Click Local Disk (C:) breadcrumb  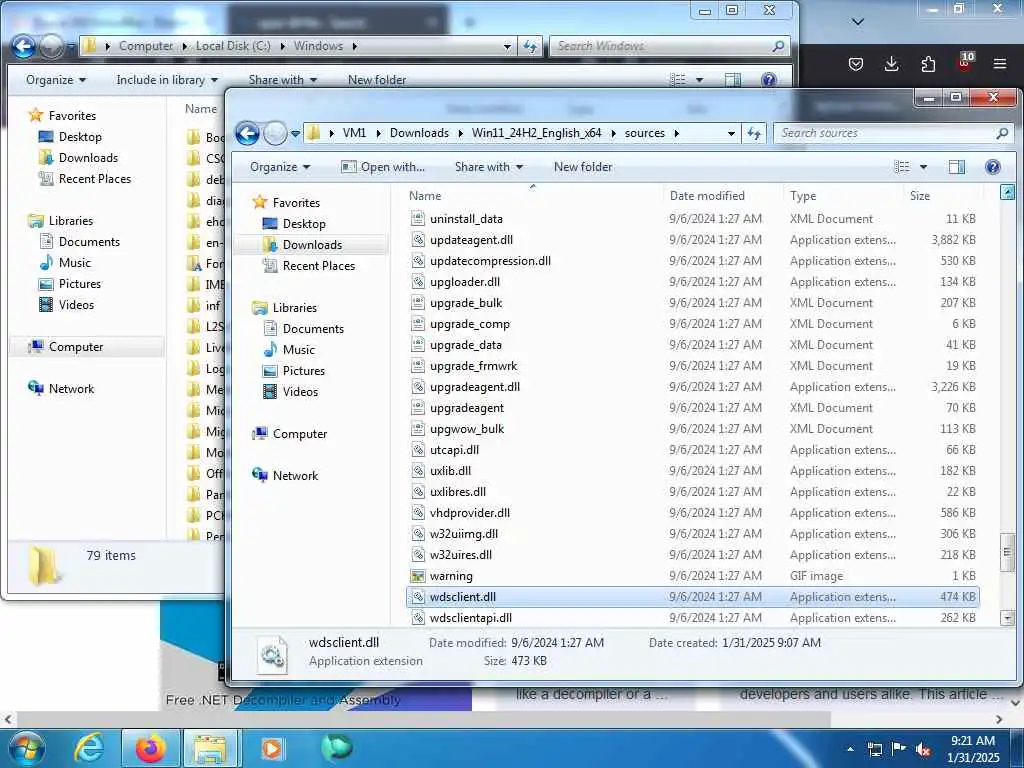[x=233, y=46]
